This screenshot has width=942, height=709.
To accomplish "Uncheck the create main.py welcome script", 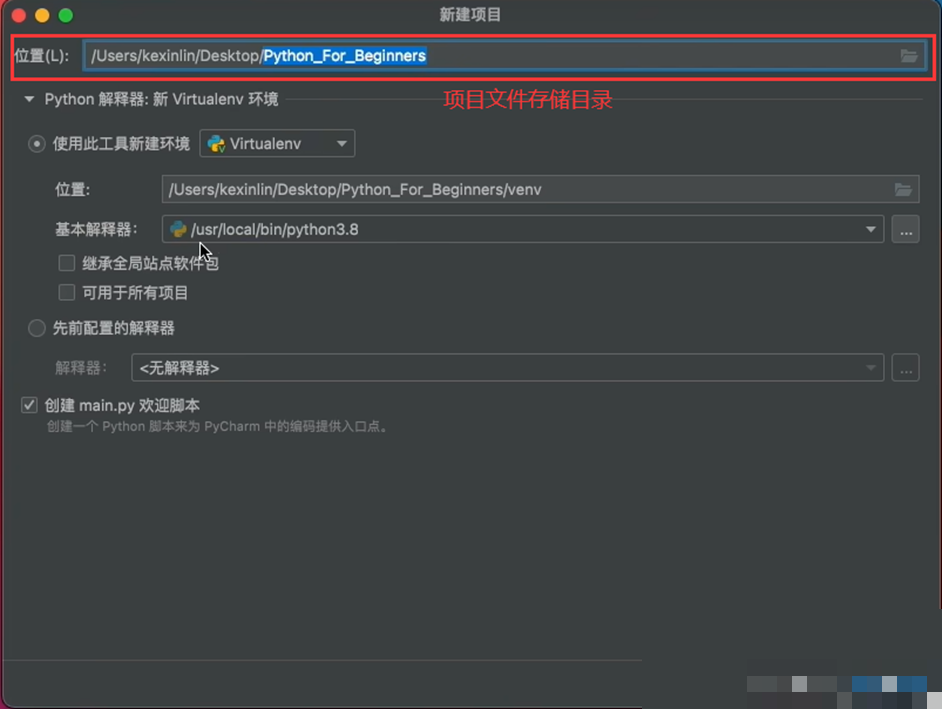I will coord(29,405).
